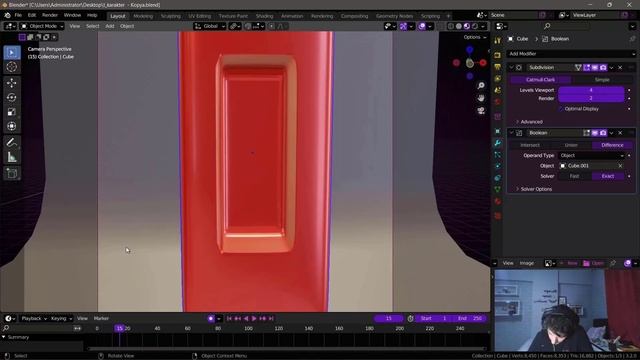Viewport: 640px width, 360px height.
Task: Open the Object Data properties tab
Action: [498, 190]
